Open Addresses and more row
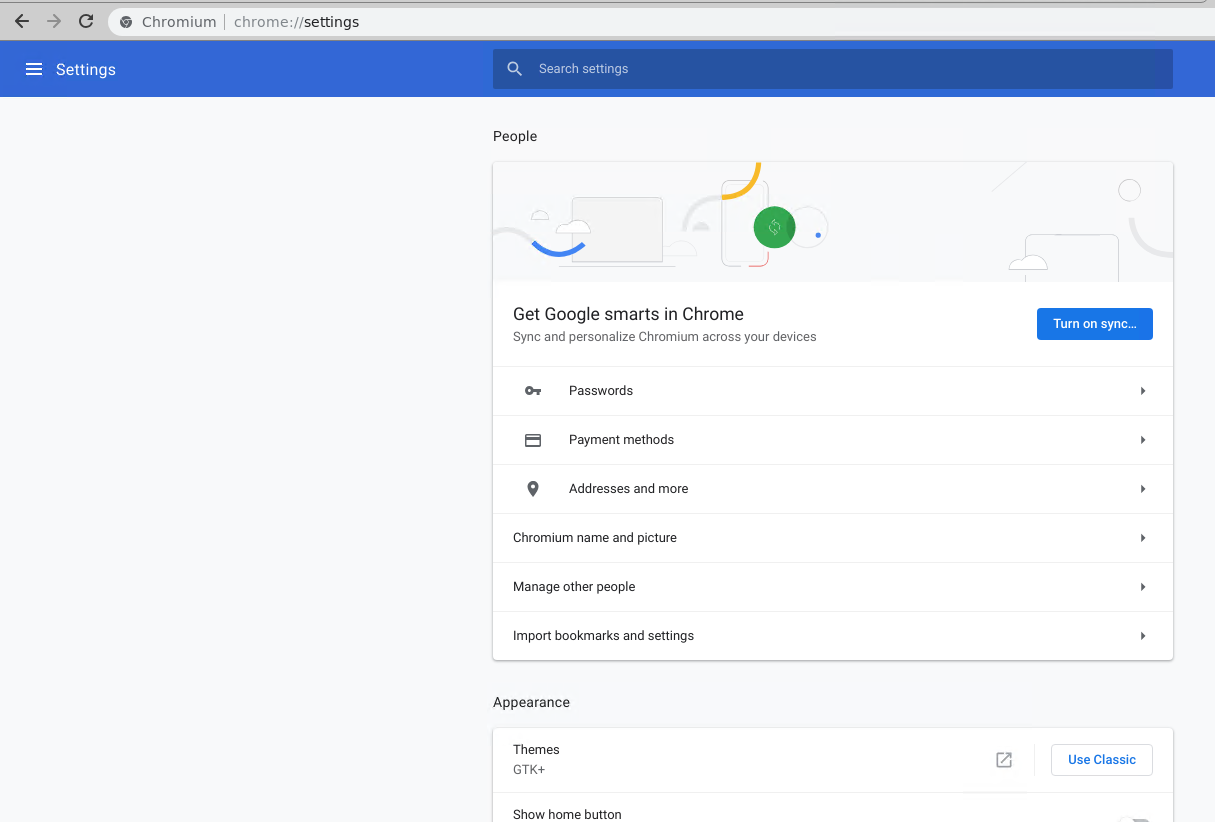Image resolution: width=1215 pixels, height=822 pixels. (833, 489)
